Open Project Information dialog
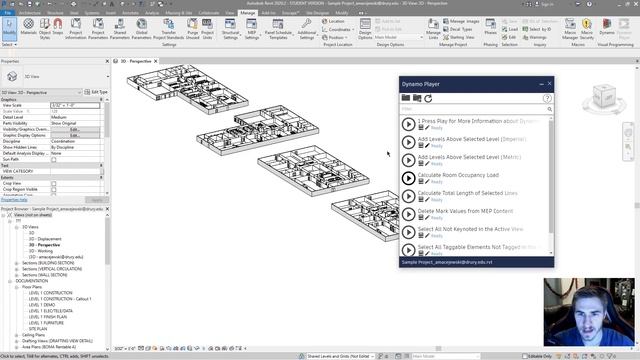 tap(76, 29)
